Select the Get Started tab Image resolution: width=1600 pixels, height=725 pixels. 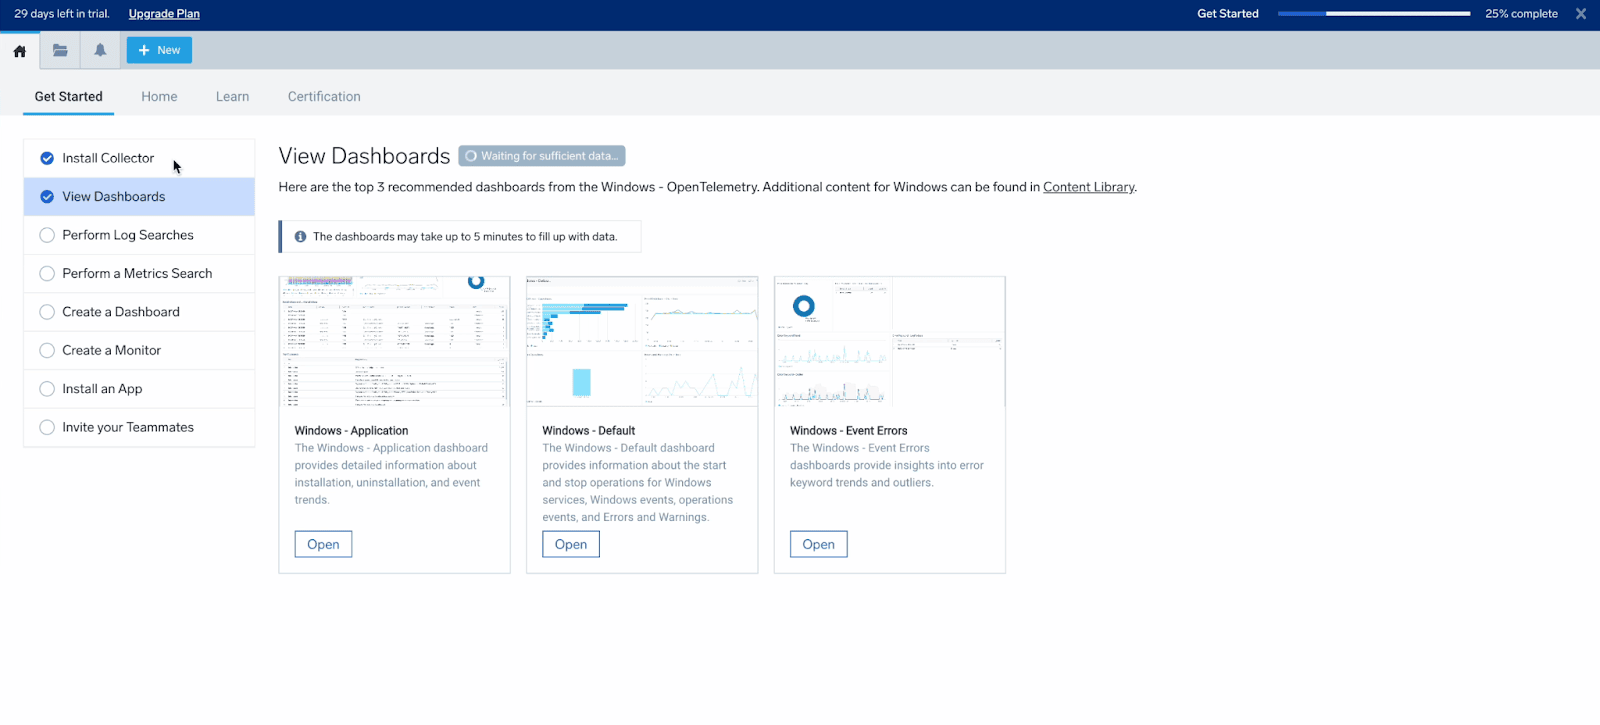[x=68, y=97]
